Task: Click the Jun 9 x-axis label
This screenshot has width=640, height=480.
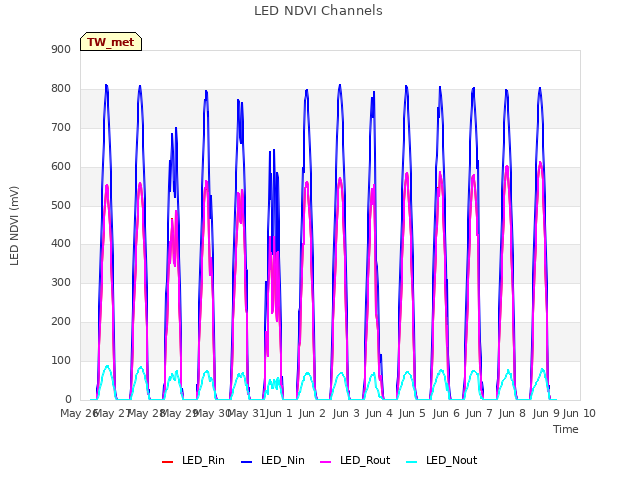Action: point(546,413)
